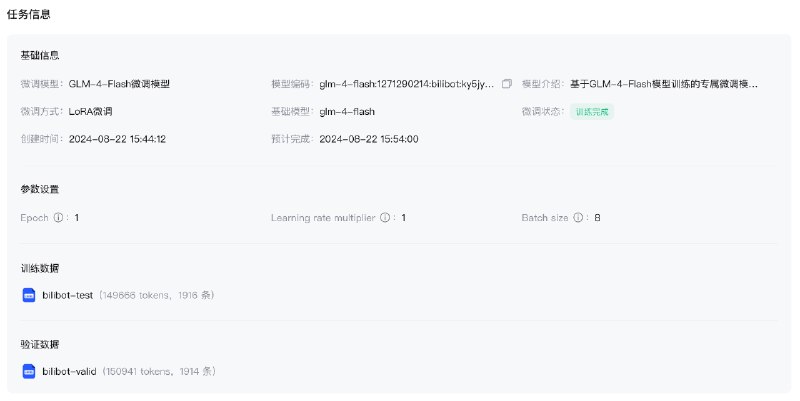The image size is (800, 401).
Task: Click the Epoch label
Action: [x=34, y=218]
